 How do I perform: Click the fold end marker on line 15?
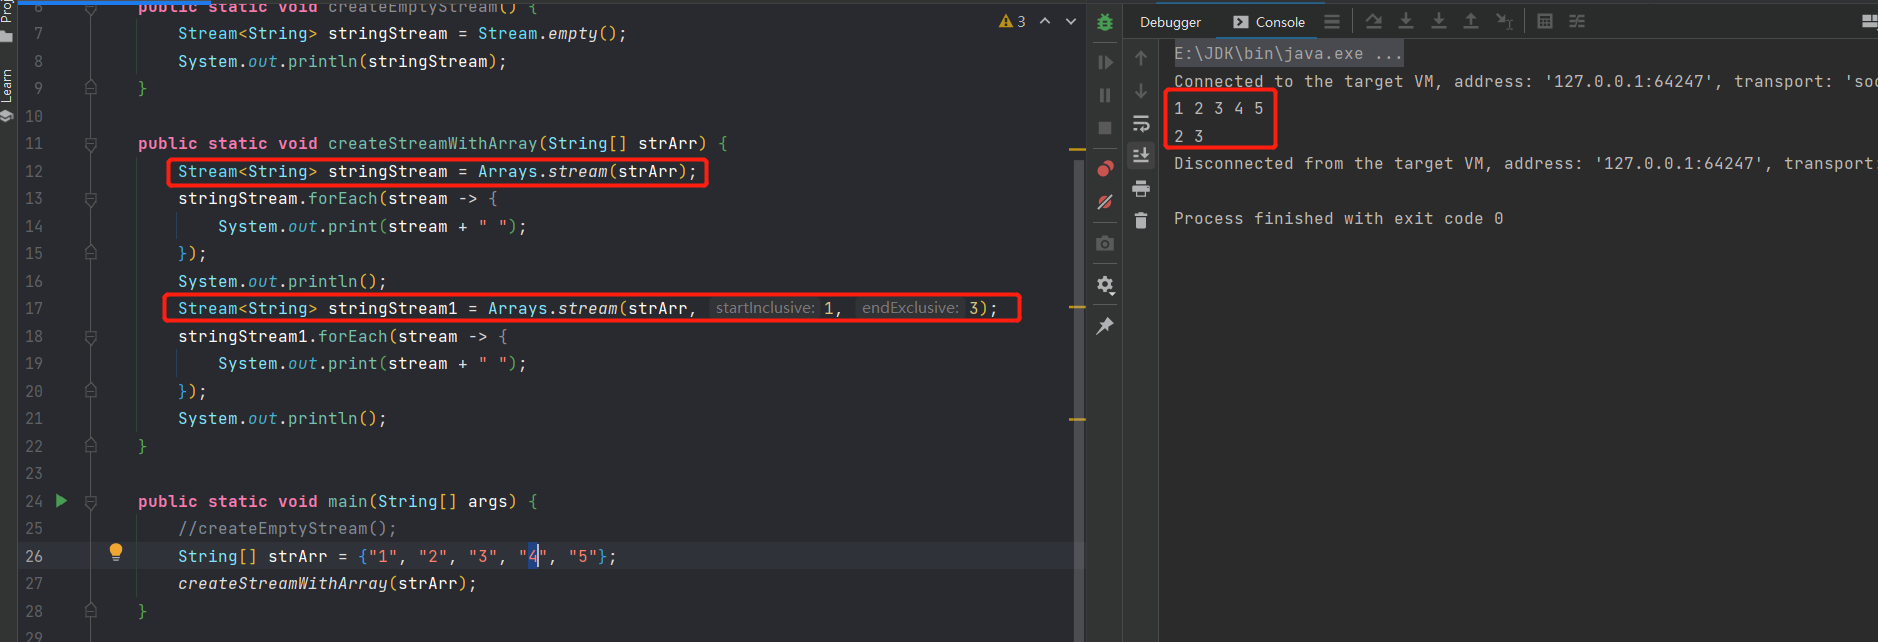point(91,254)
